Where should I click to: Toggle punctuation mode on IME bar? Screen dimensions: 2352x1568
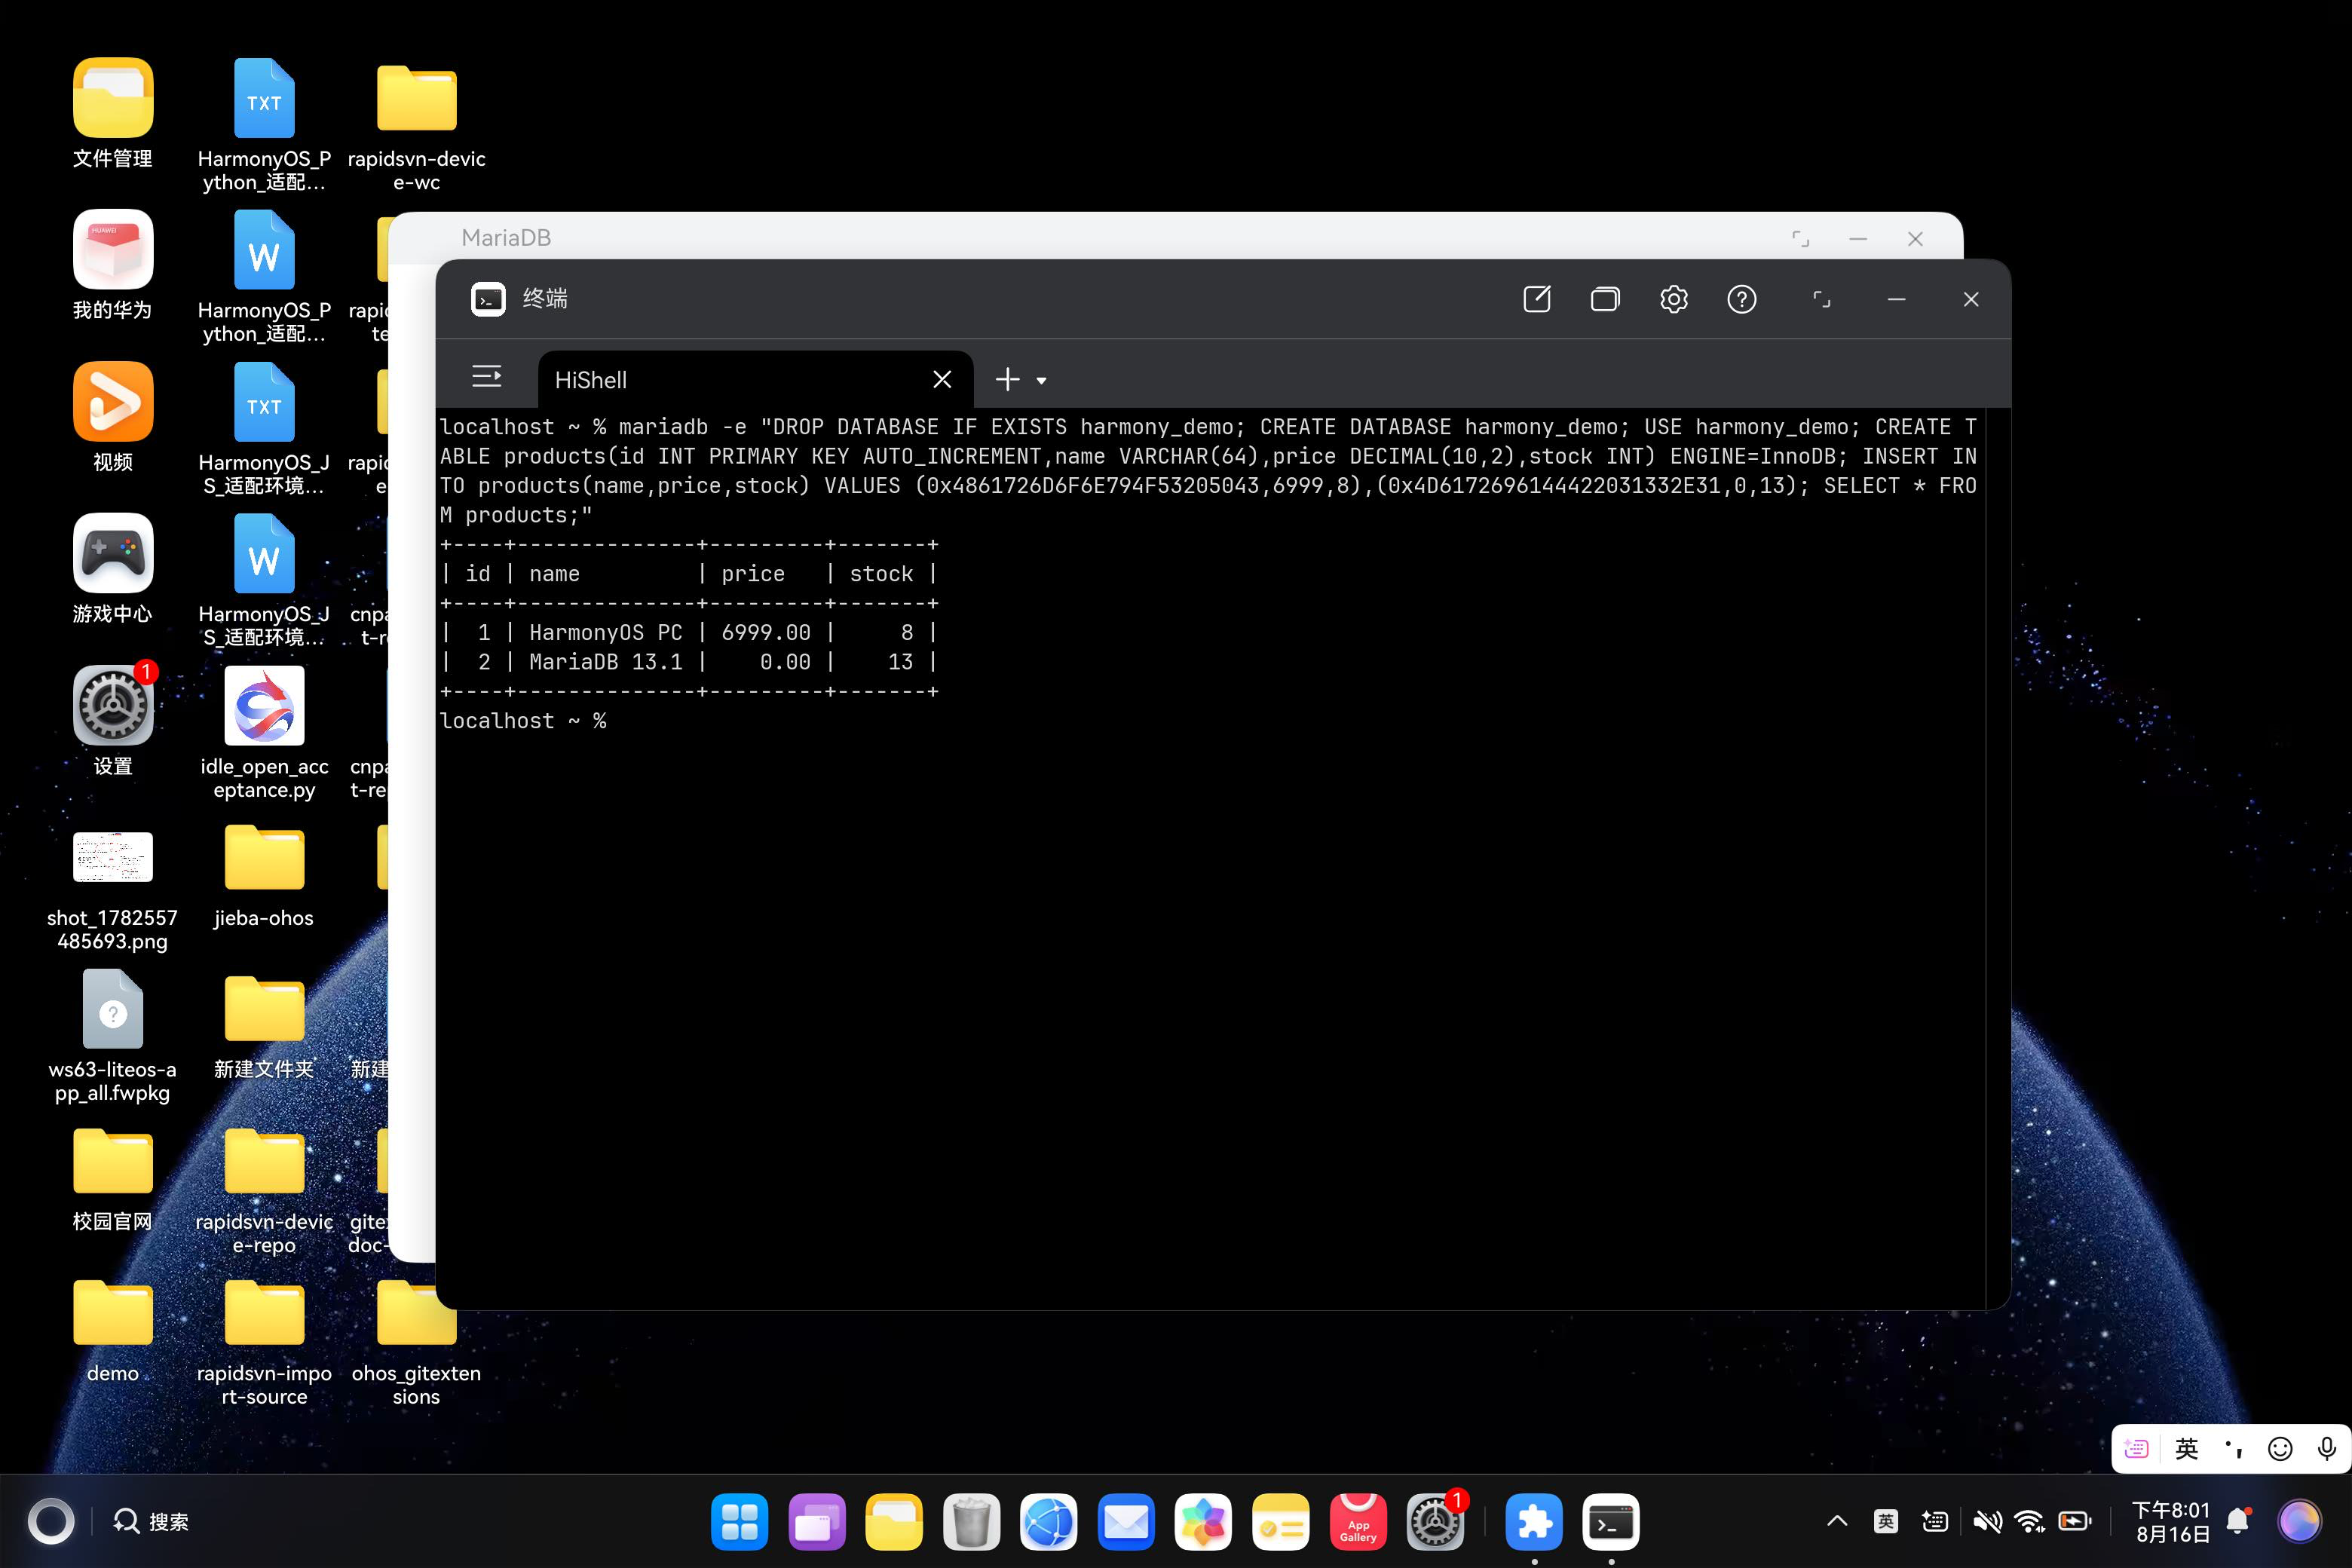(x=2234, y=1449)
